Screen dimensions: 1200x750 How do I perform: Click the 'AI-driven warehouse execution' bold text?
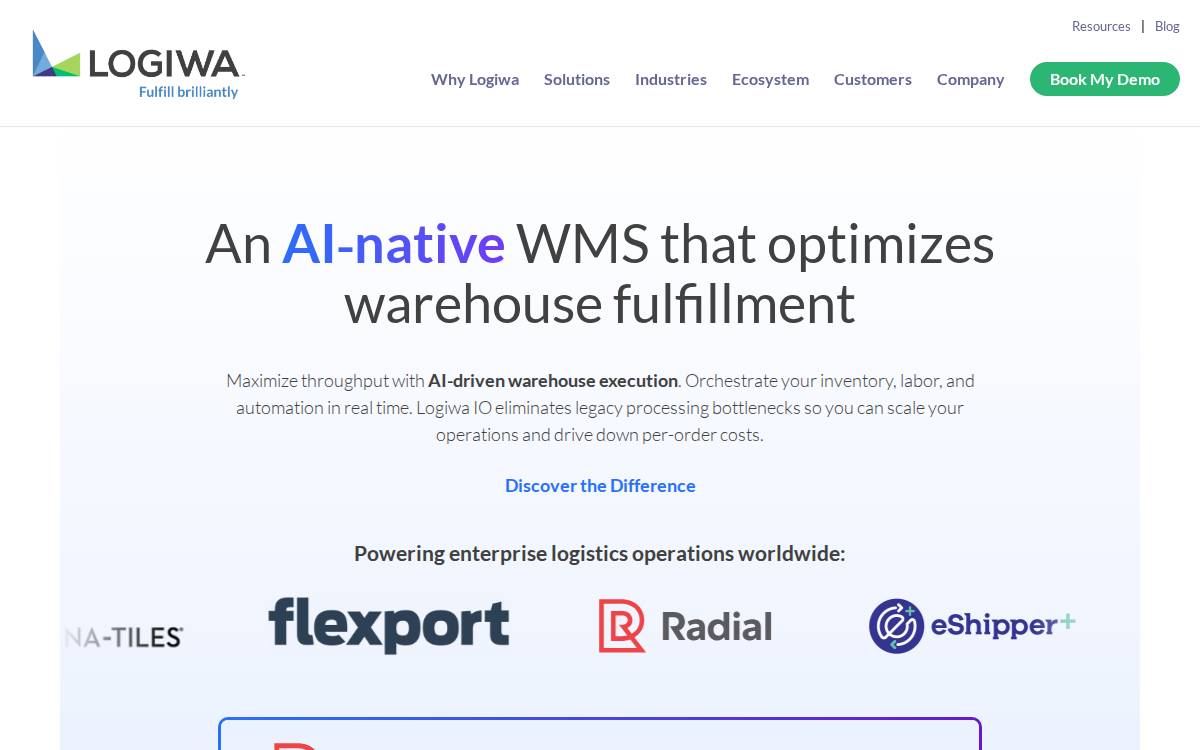pyautogui.click(x=553, y=380)
